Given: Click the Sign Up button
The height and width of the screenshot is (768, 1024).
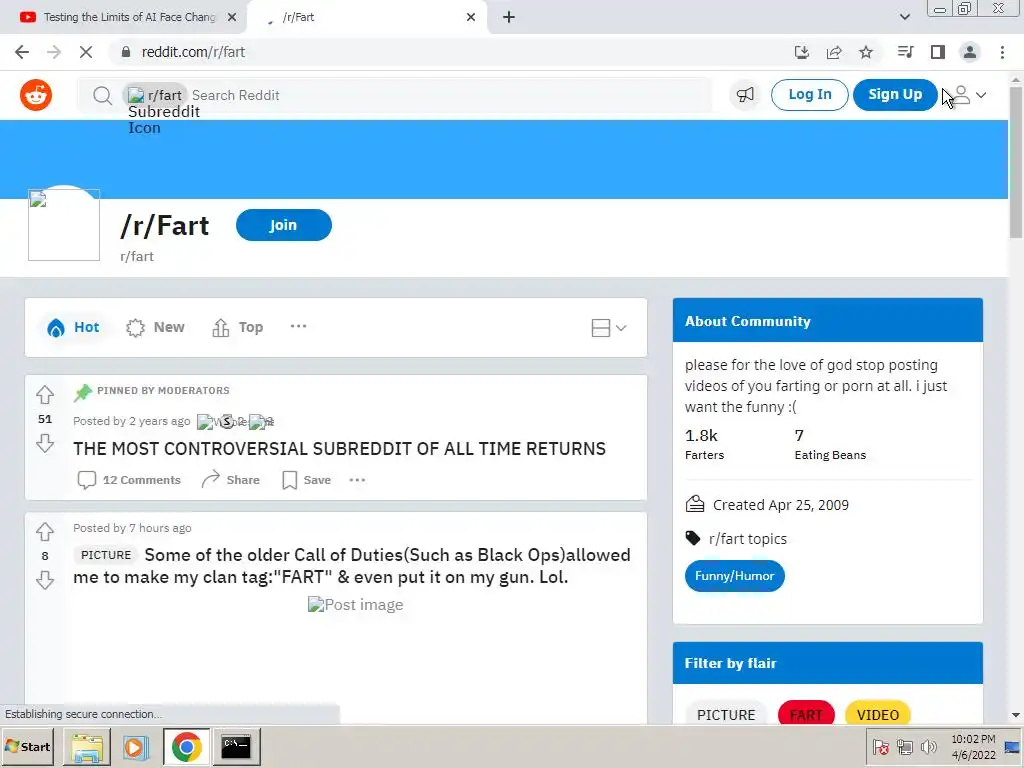Looking at the screenshot, I should 895,95.
